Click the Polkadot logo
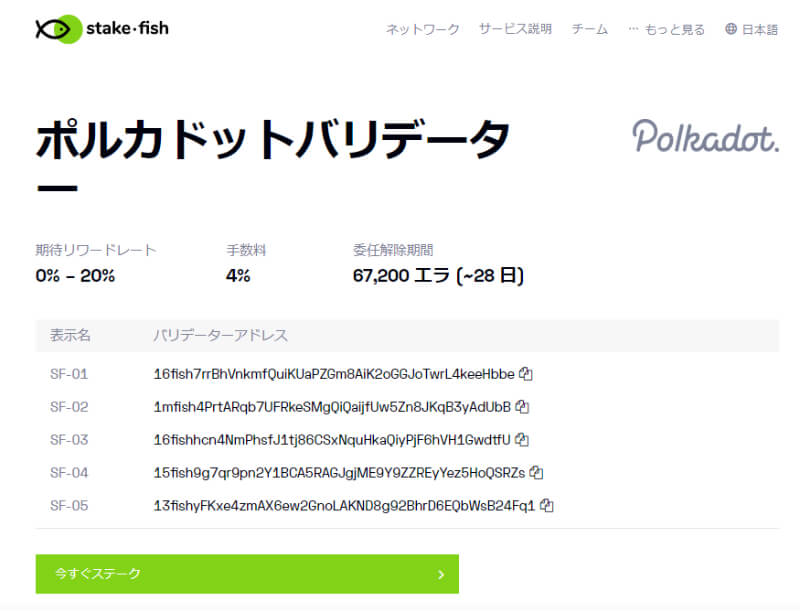The image size is (800, 612). pyautogui.click(x=705, y=138)
